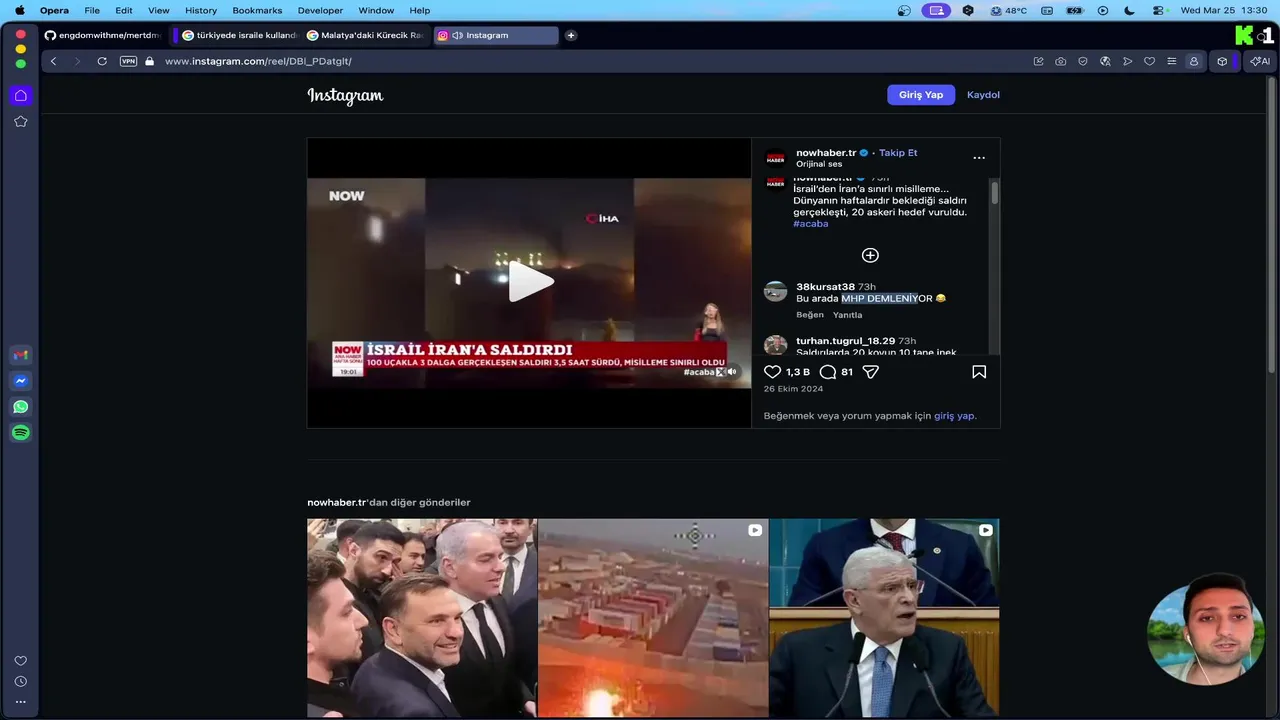
Task: Open the Opera profile account icon
Action: 1193,61
